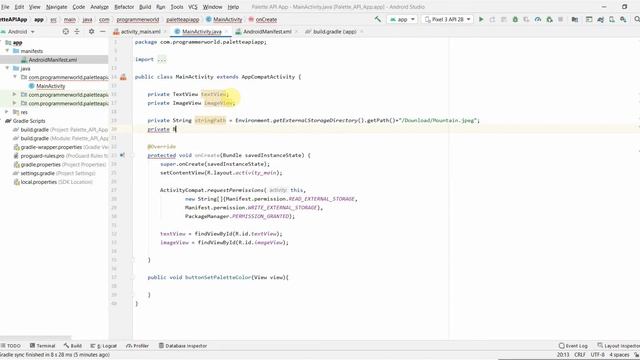The width and height of the screenshot is (640, 360).
Task: Click the Apply Code Changes icon
Action: tap(504, 19)
